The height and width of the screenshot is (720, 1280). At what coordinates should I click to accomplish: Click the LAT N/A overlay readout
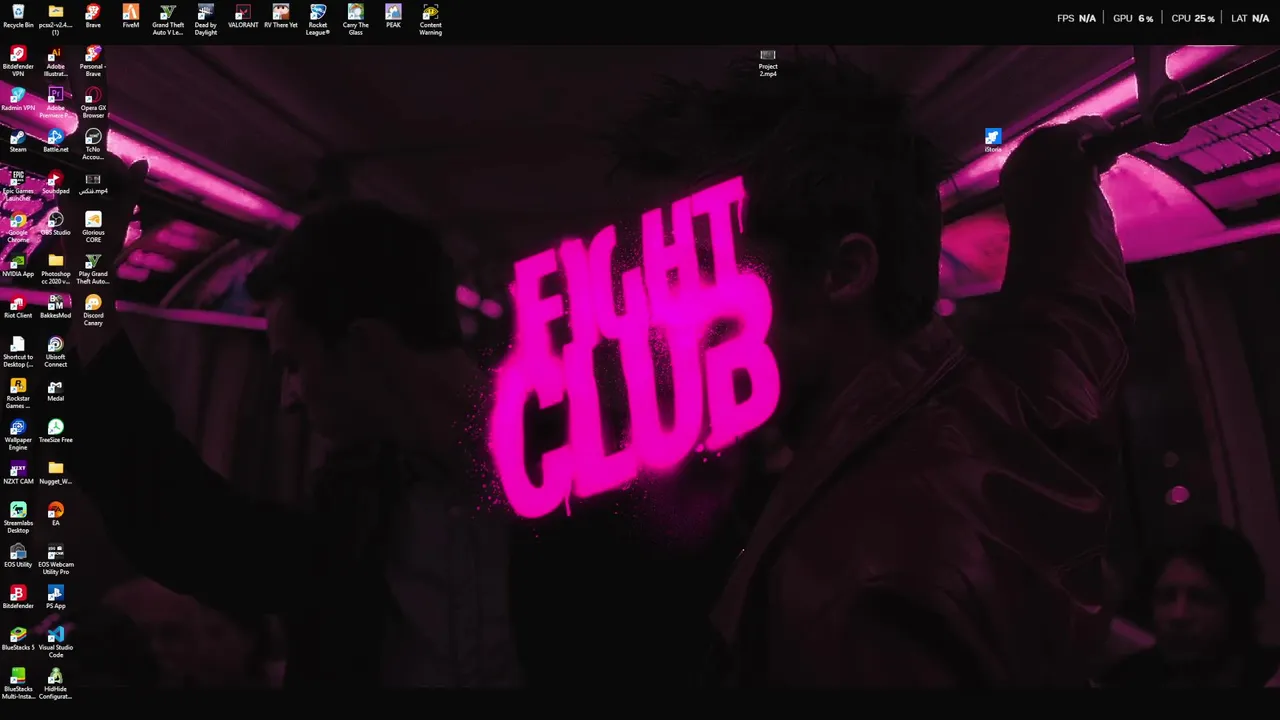[x=1250, y=18]
